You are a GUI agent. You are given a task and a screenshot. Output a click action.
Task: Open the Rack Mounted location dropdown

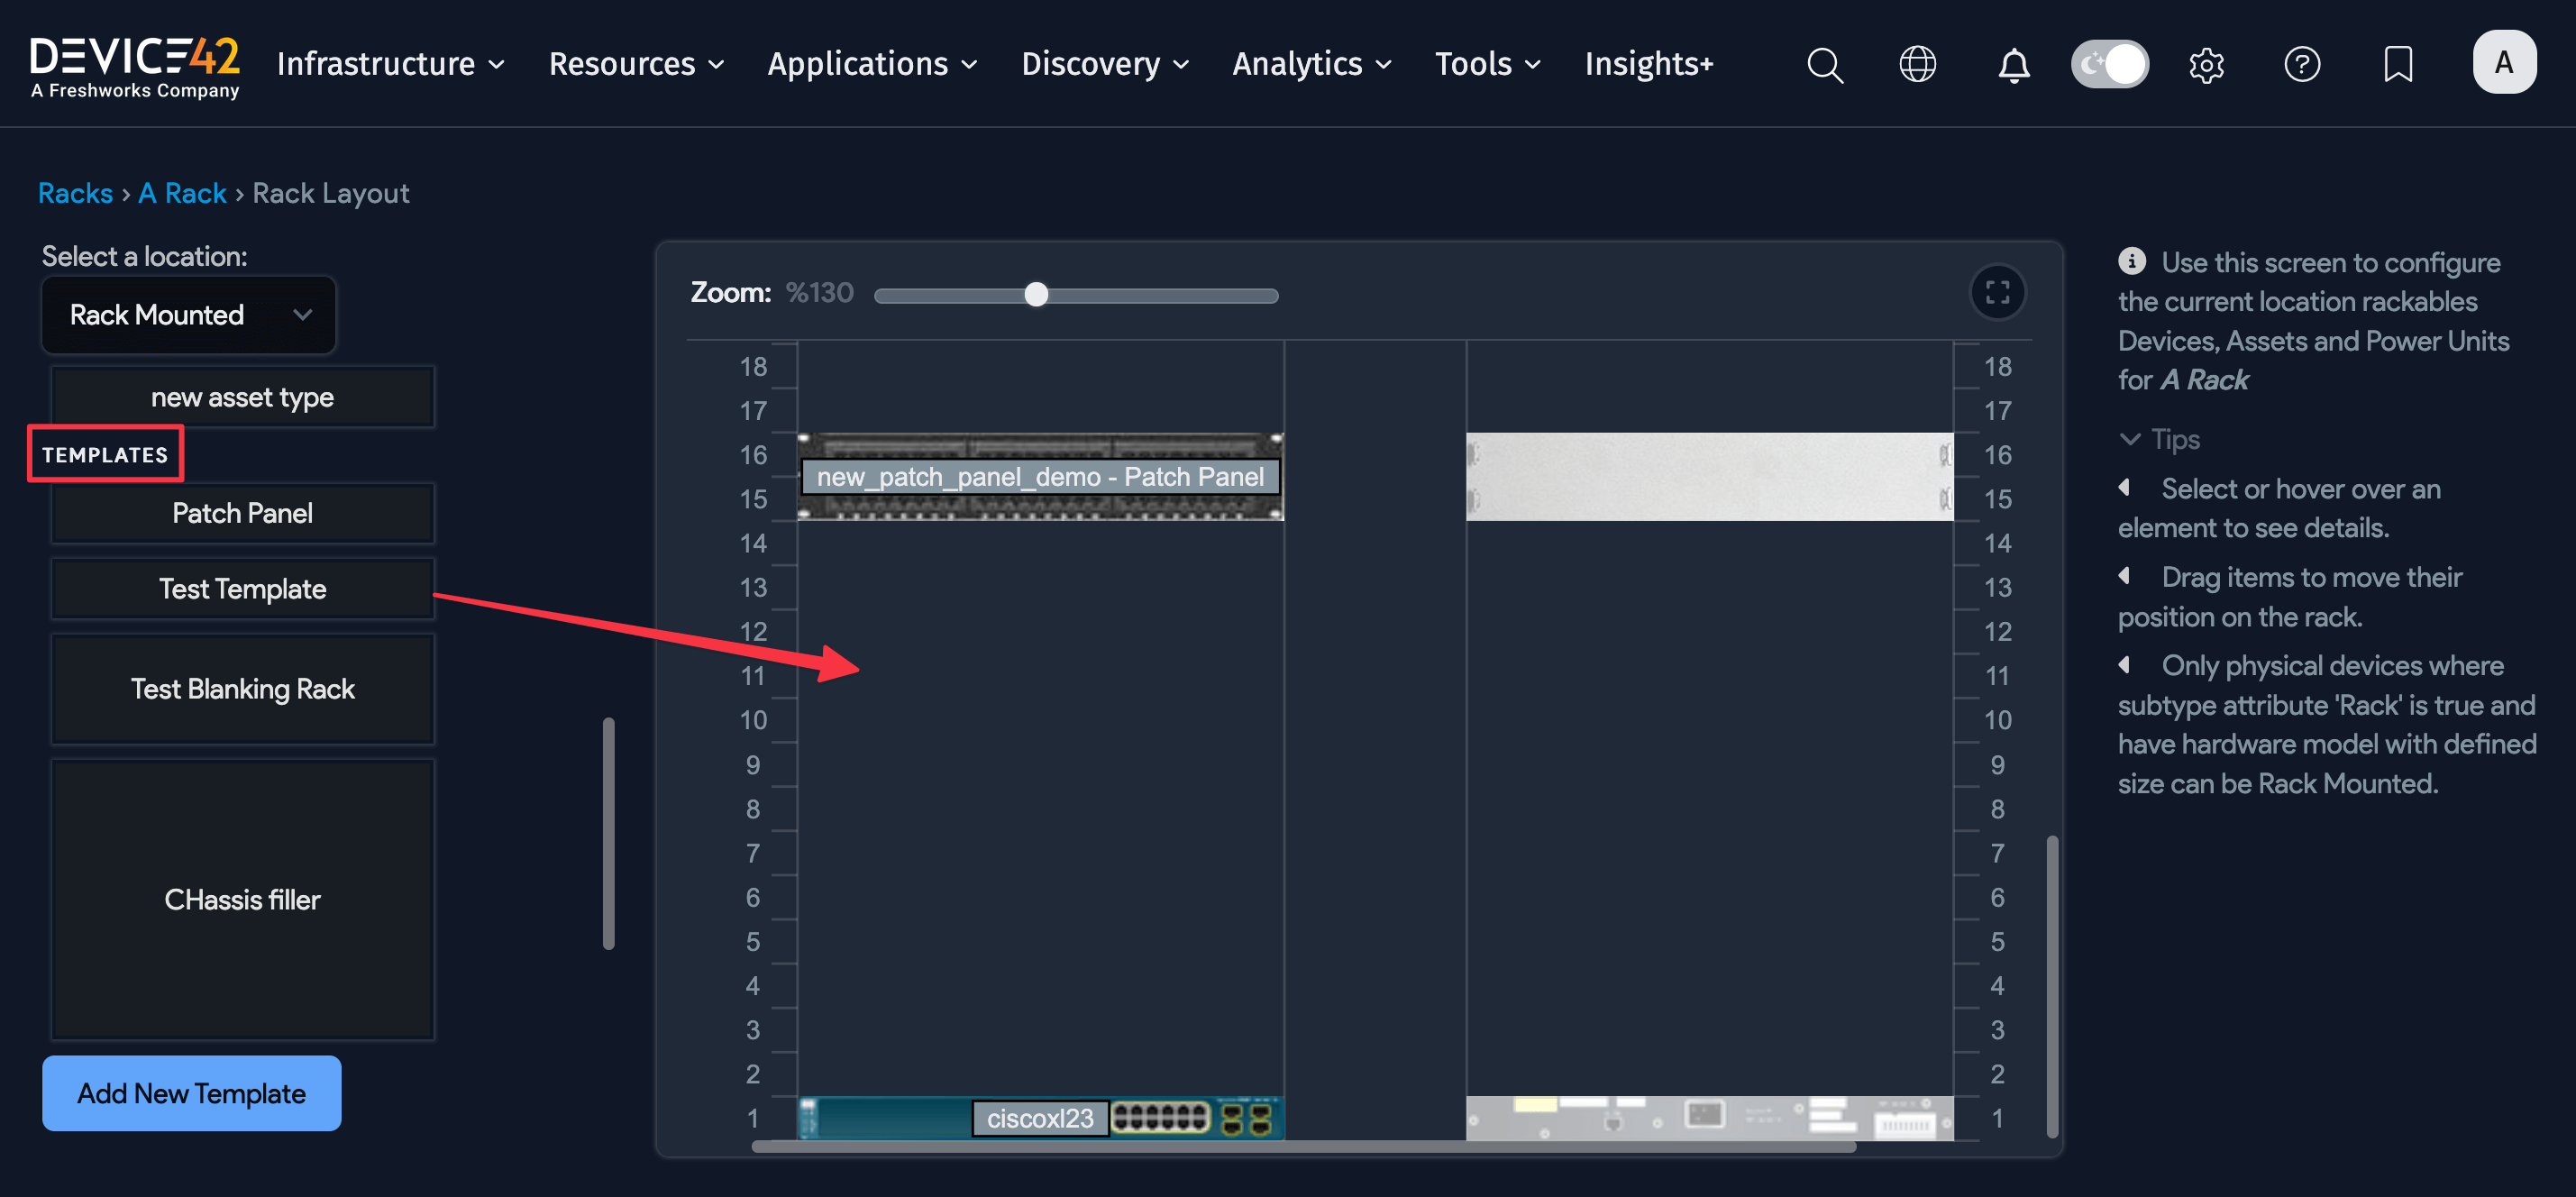pyautogui.click(x=188, y=314)
